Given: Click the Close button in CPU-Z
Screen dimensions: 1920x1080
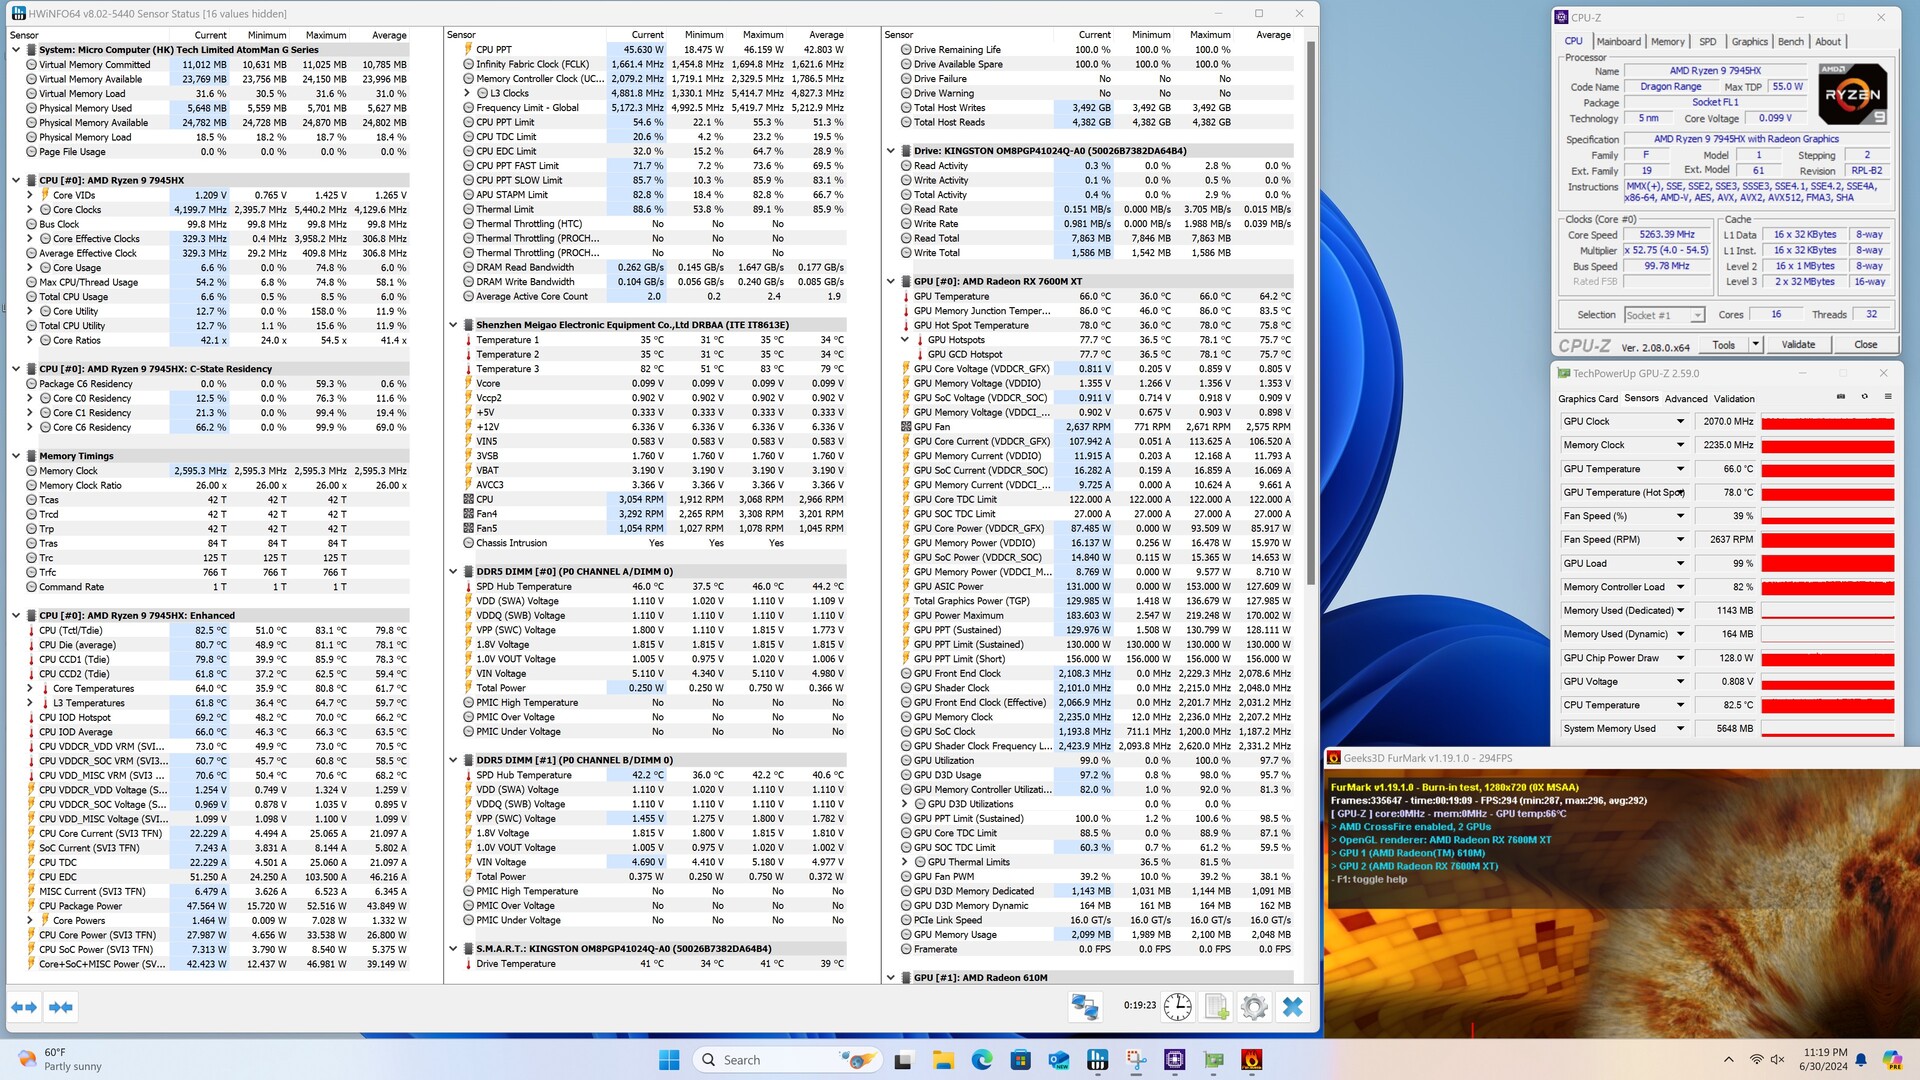Looking at the screenshot, I should click(x=1865, y=344).
